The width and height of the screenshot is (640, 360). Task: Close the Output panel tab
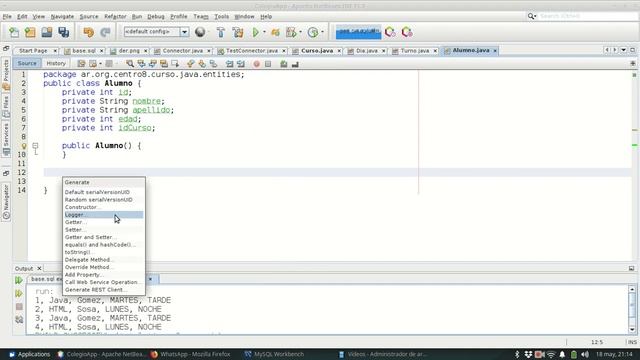[x=39, y=268]
